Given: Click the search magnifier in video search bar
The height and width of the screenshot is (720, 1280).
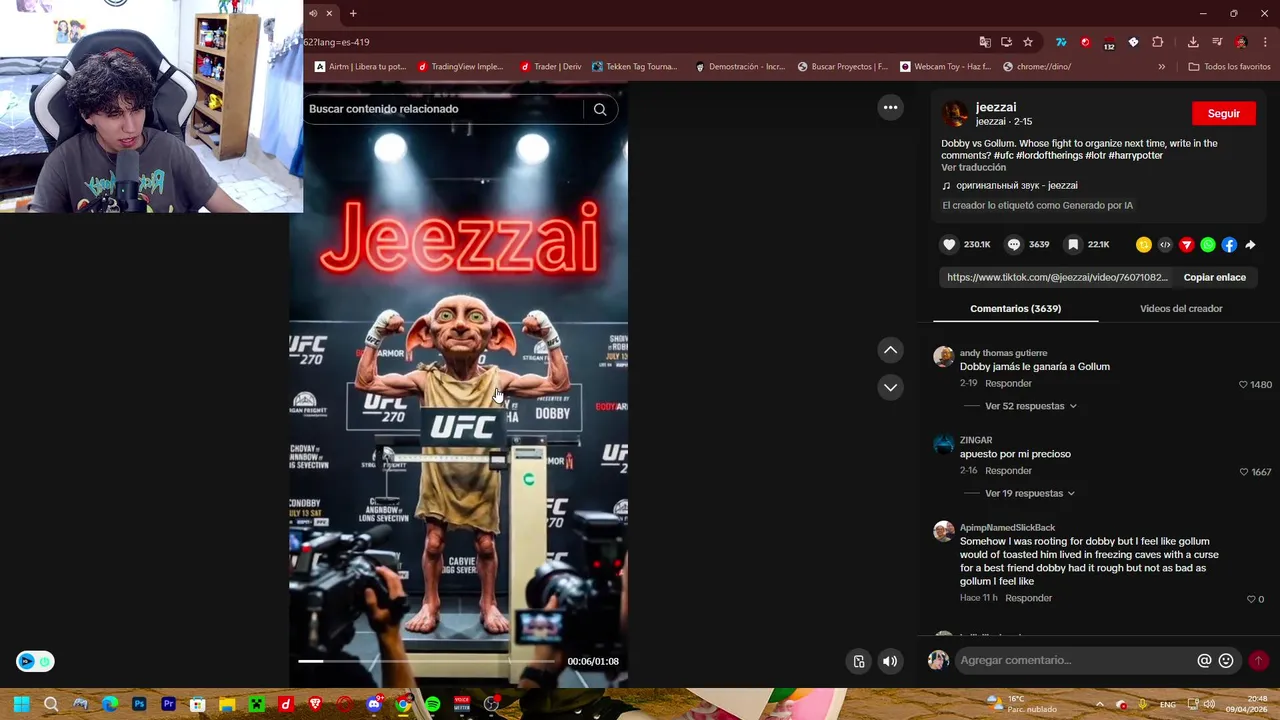Looking at the screenshot, I should [x=600, y=109].
